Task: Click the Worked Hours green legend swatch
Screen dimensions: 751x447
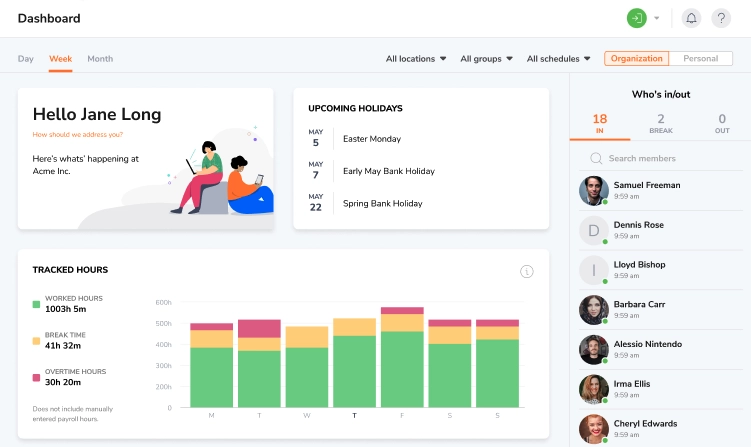Action: 36,303
